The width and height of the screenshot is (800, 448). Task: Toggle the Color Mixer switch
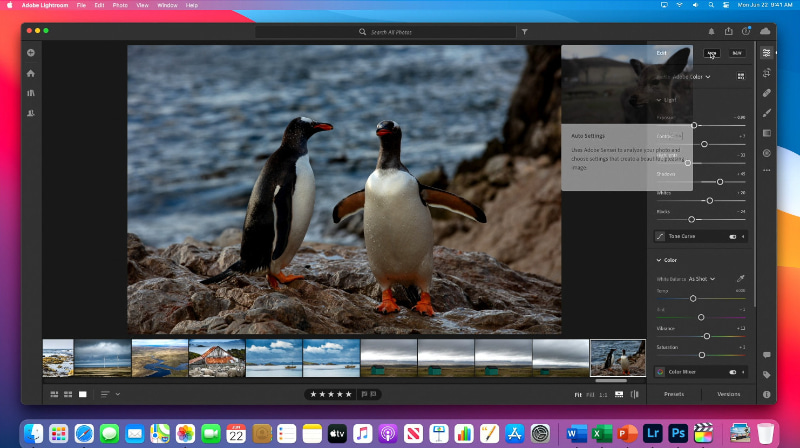733,372
